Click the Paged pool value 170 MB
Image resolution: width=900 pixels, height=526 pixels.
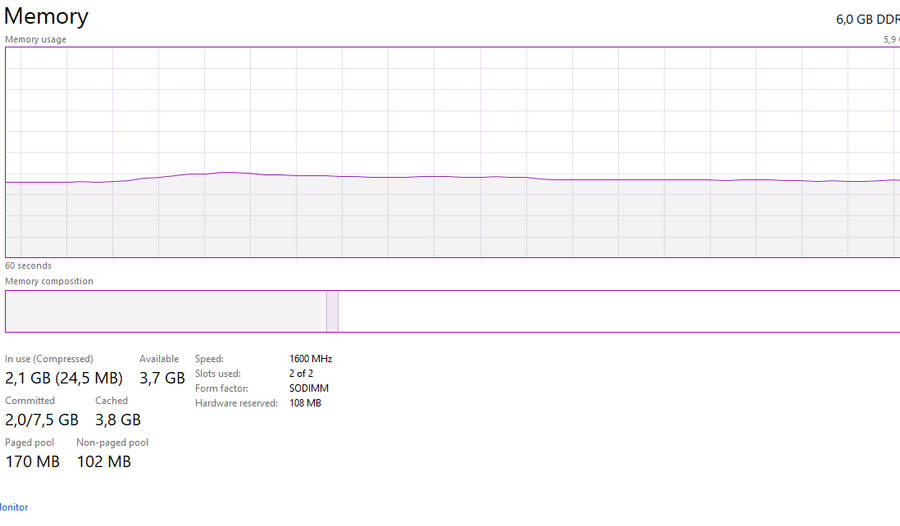(x=32, y=461)
